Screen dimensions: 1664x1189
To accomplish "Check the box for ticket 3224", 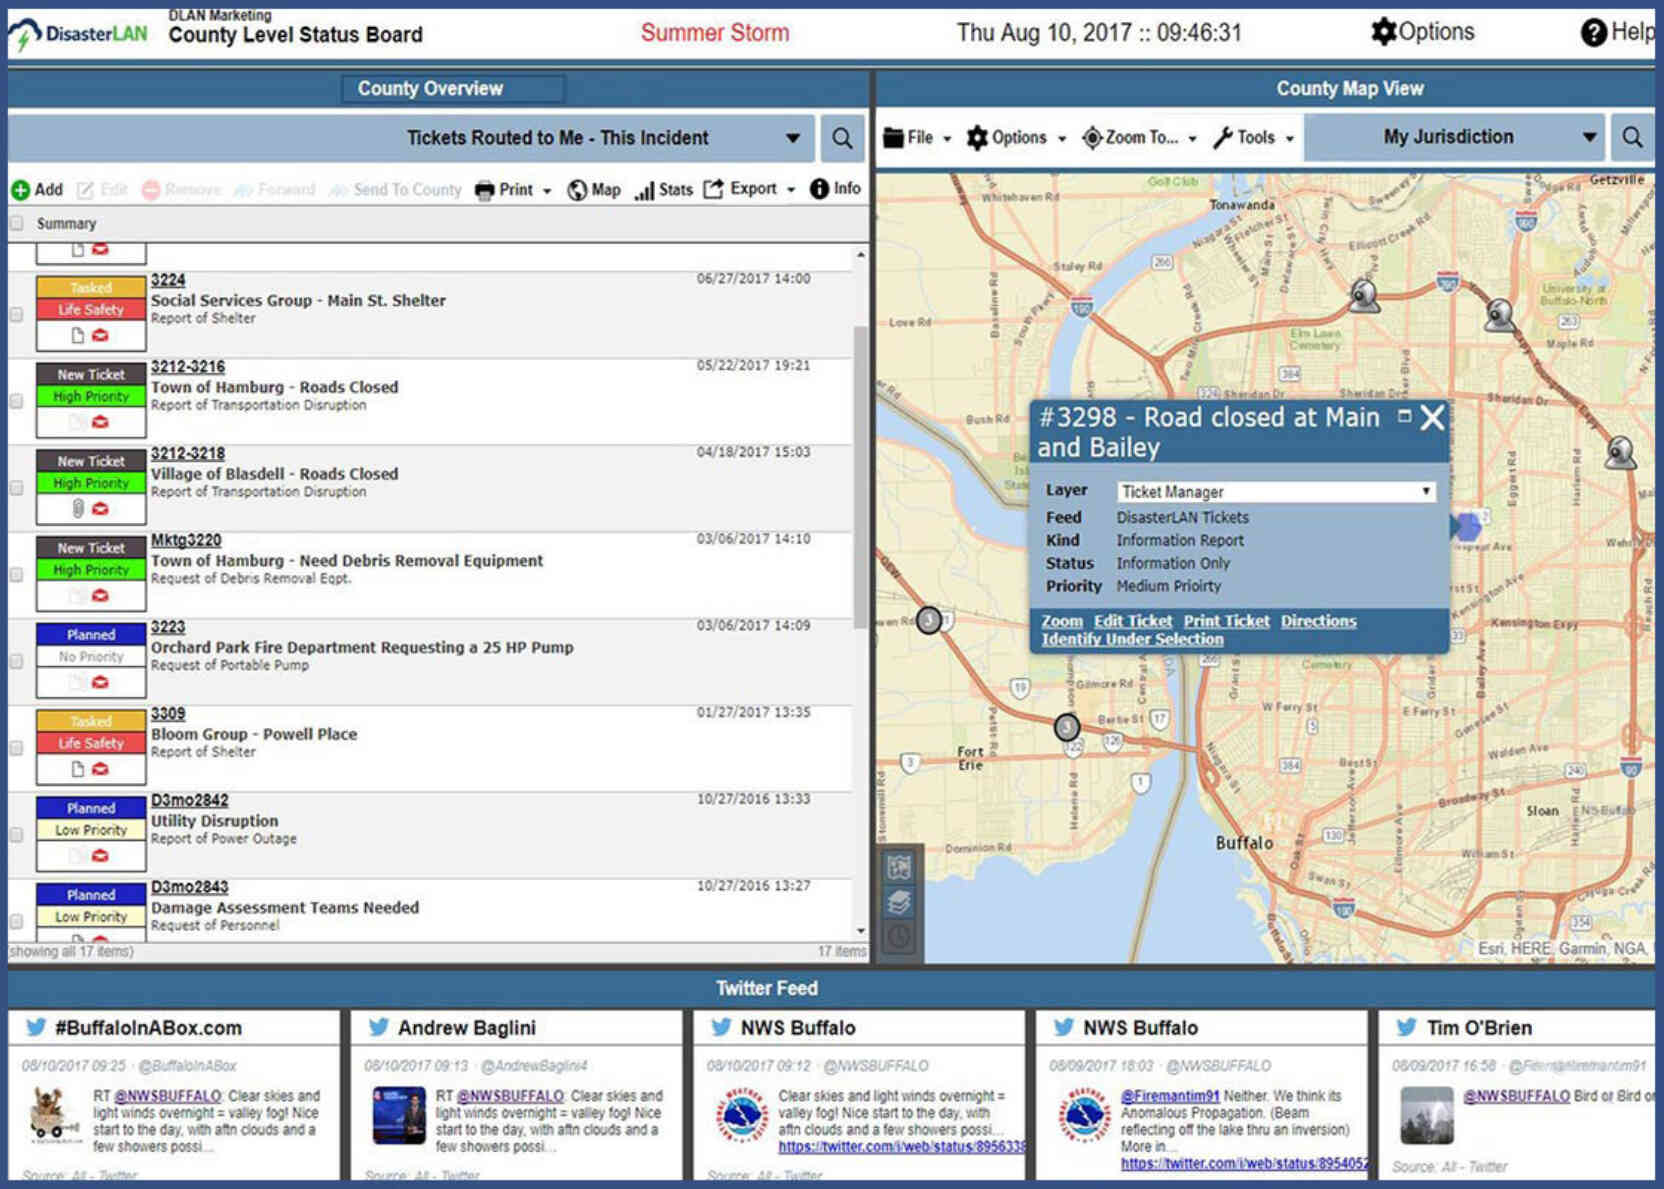I will coord(17,314).
